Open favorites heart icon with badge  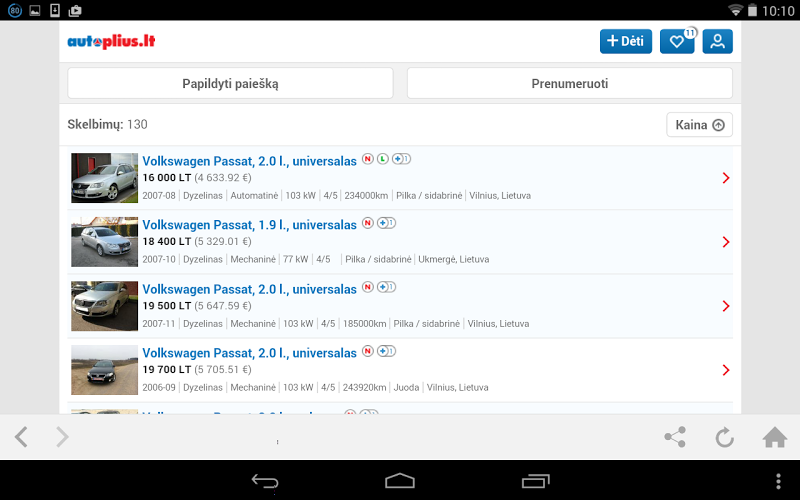coord(677,41)
